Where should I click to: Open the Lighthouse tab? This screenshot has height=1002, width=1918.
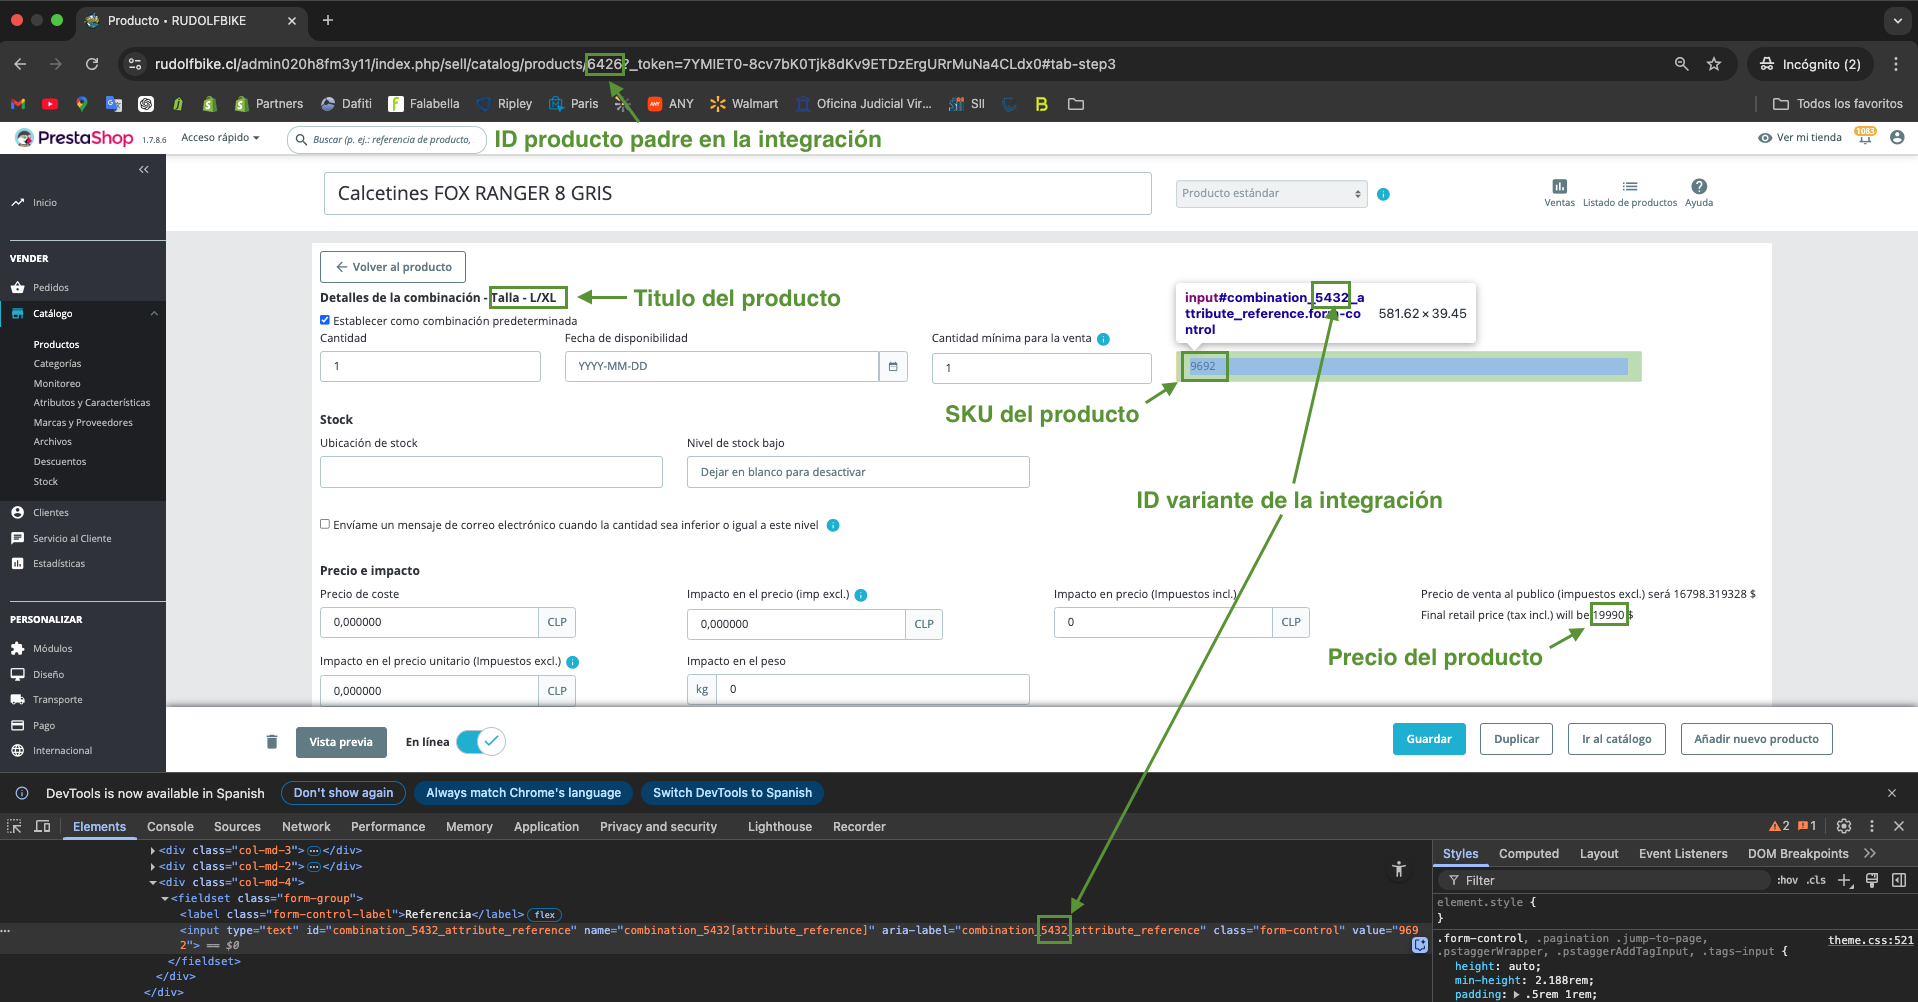[780, 827]
